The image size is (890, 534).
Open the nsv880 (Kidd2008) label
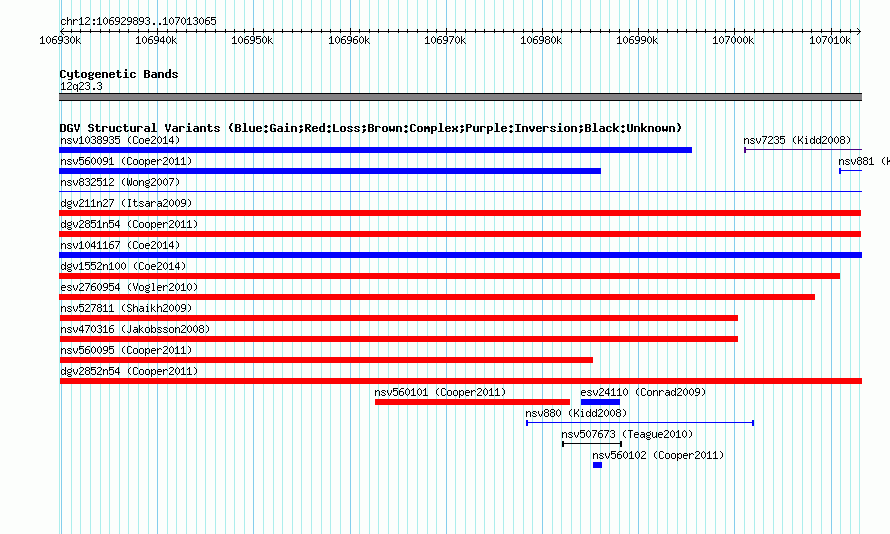click(x=576, y=413)
